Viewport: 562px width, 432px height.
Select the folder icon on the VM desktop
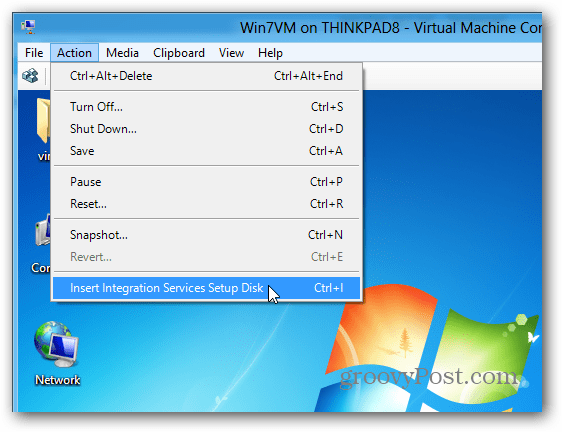click(x=44, y=122)
